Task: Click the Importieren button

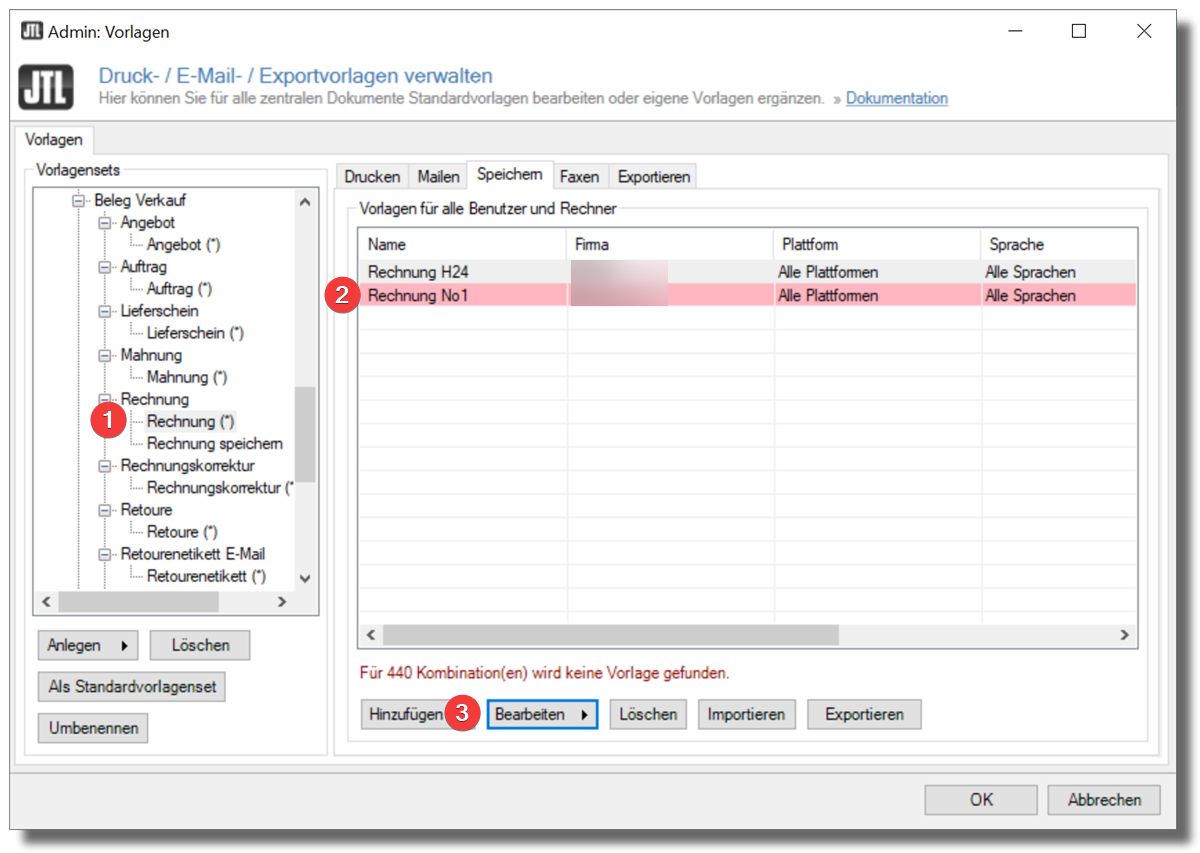Action: (747, 715)
